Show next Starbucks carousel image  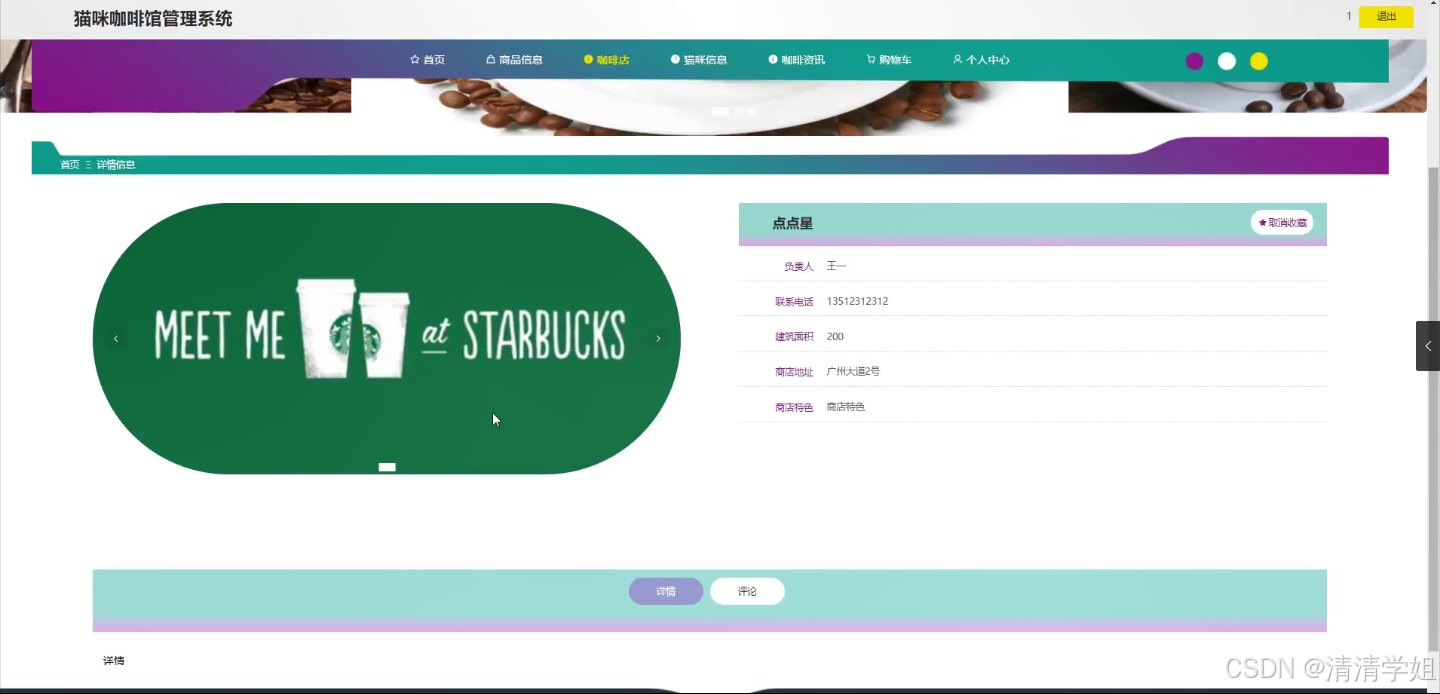[658, 339]
